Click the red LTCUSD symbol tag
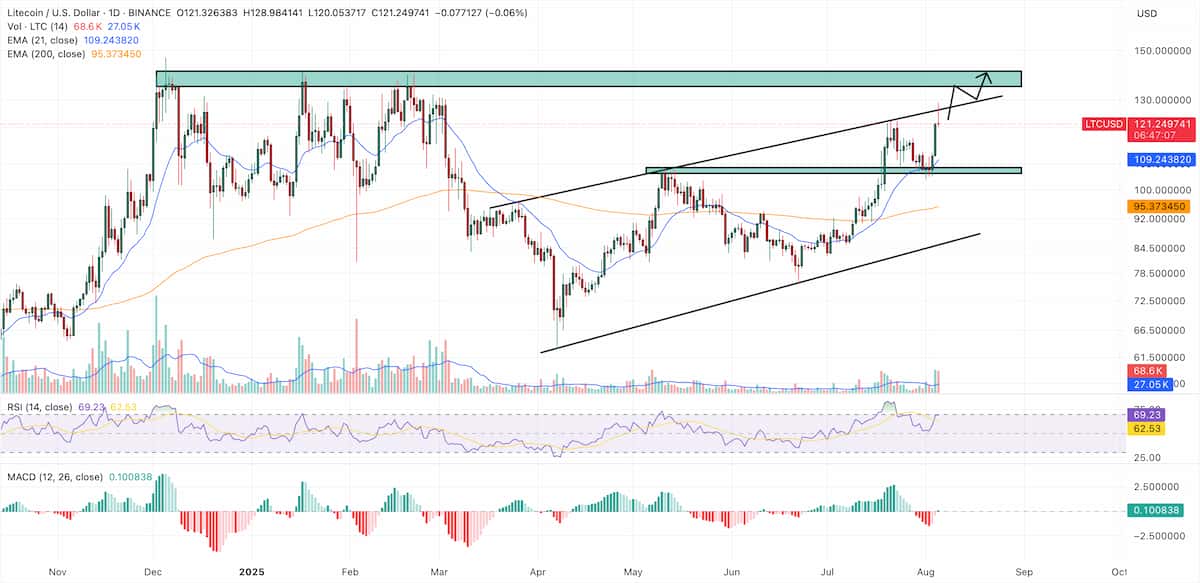This screenshot has width=1200, height=583. pos(1104,124)
